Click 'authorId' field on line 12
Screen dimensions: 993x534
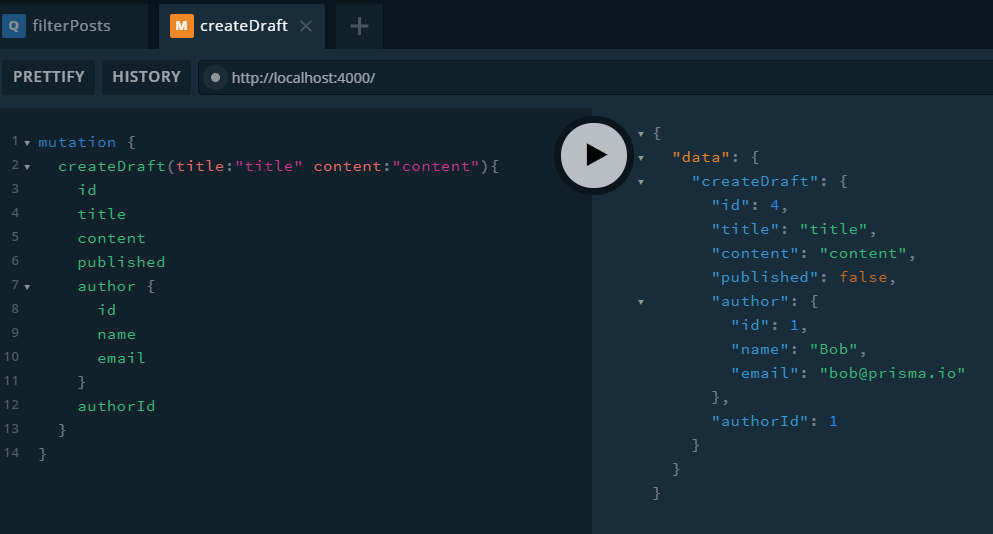[x=117, y=406]
